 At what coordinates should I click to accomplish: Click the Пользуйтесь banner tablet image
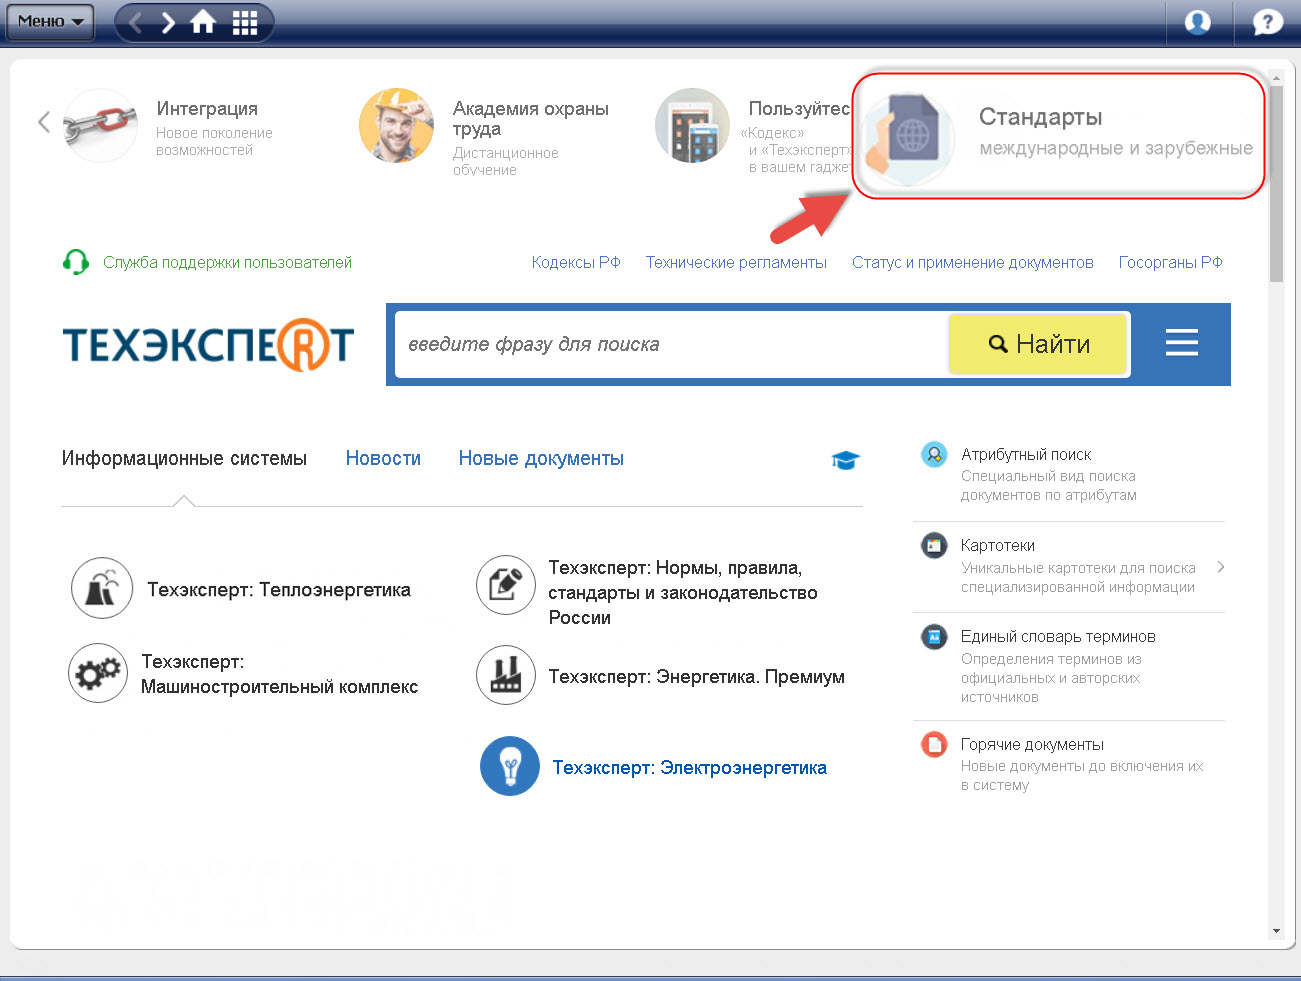(692, 126)
